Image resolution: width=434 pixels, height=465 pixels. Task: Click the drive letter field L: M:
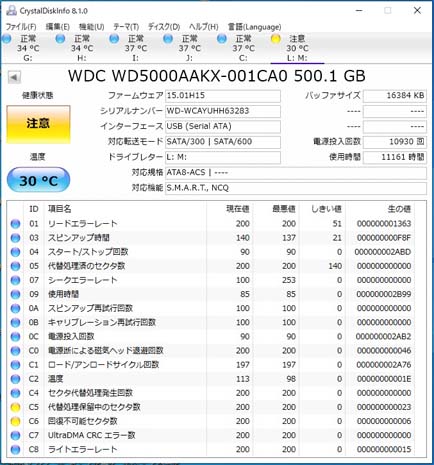click(223, 157)
